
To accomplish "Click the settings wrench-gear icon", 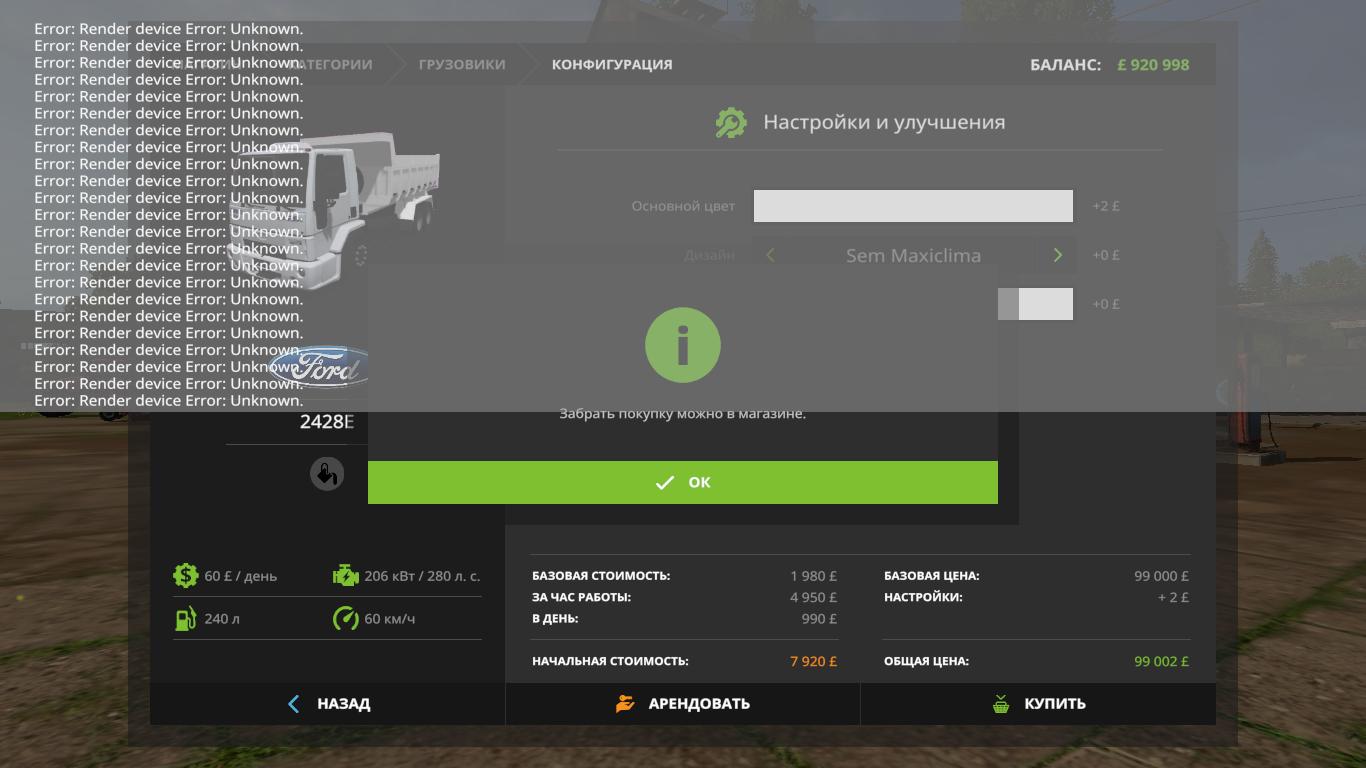I will [x=731, y=123].
